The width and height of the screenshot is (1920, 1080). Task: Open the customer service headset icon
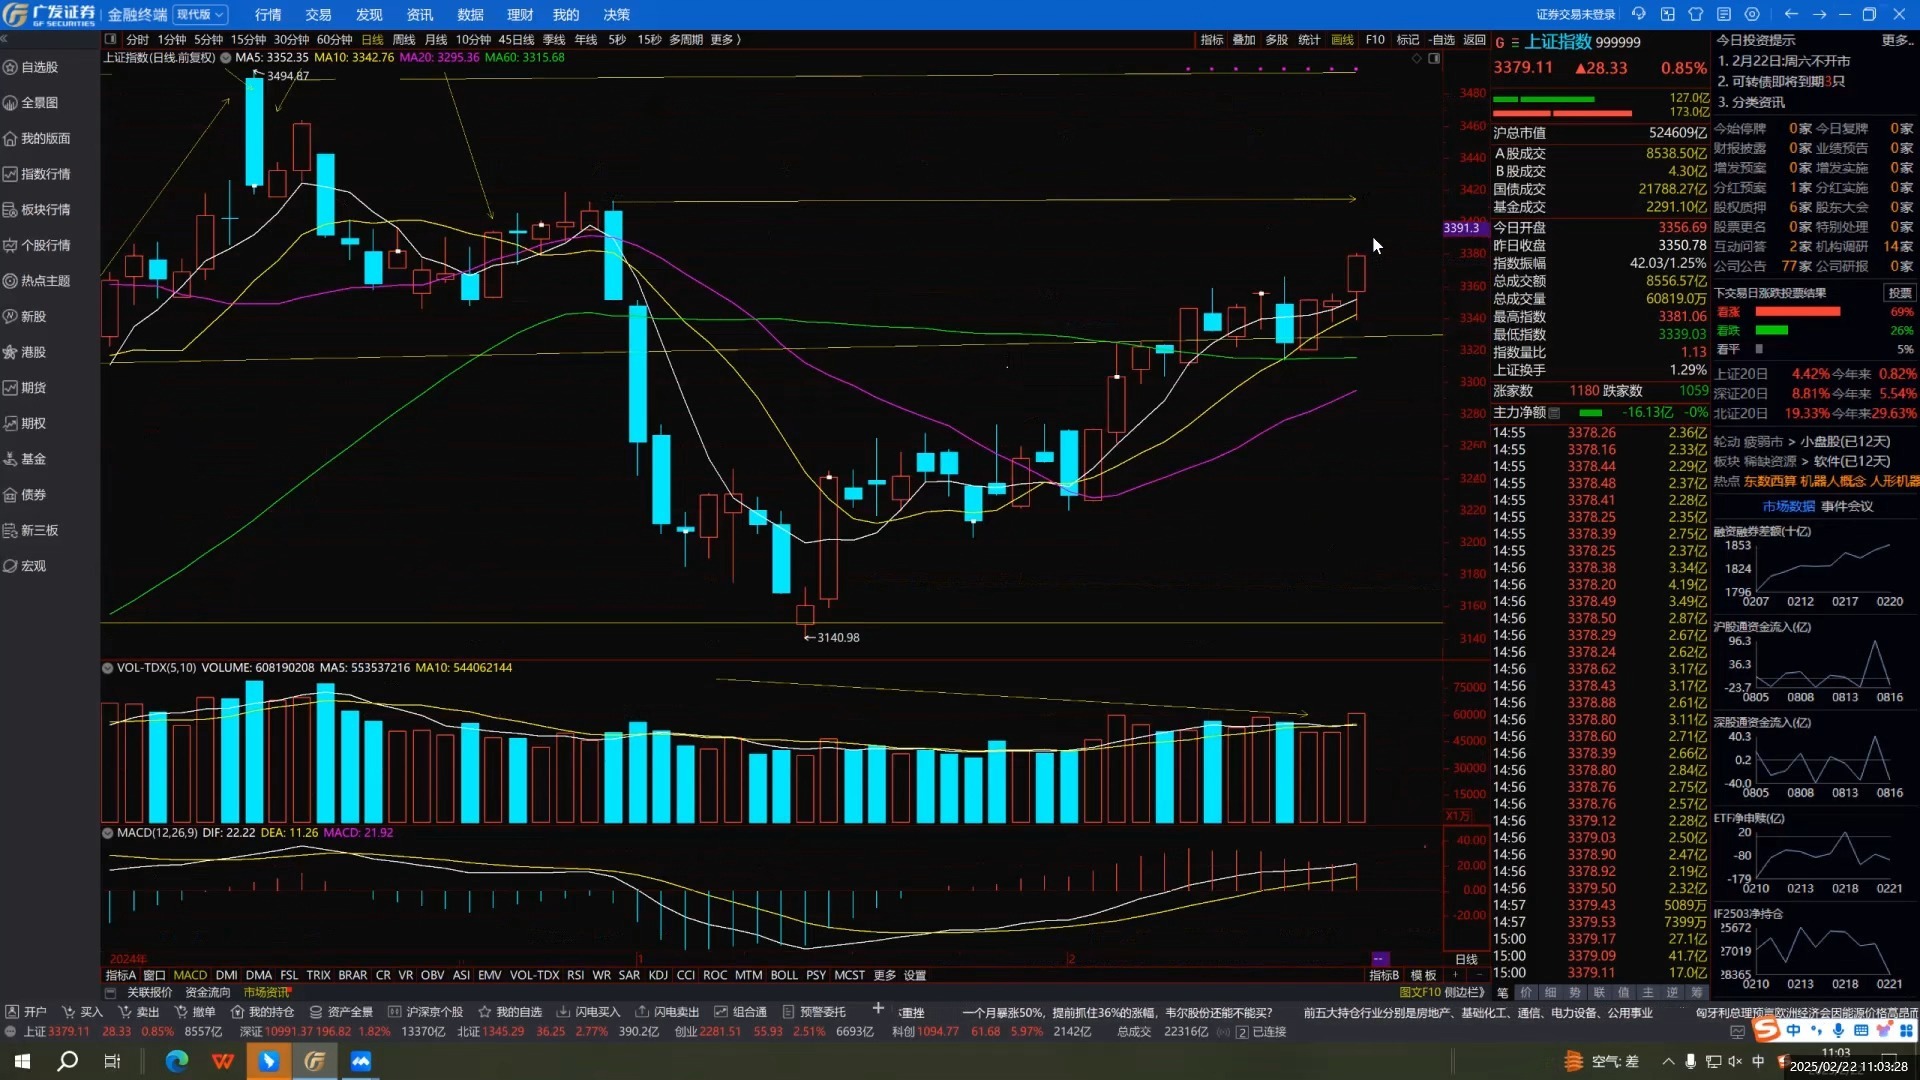tap(1638, 14)
